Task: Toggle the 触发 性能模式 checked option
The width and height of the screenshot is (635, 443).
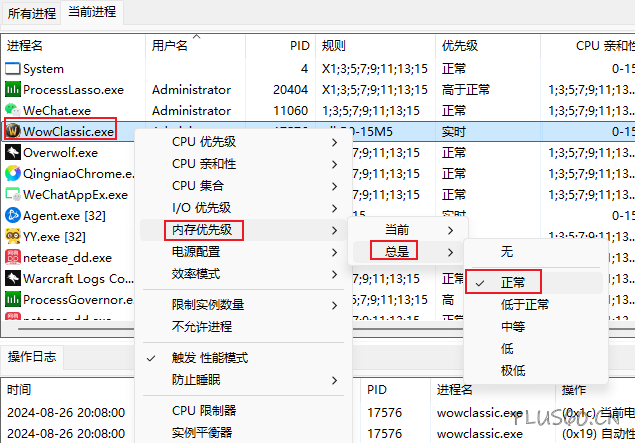Action: [x=210, y=358]
